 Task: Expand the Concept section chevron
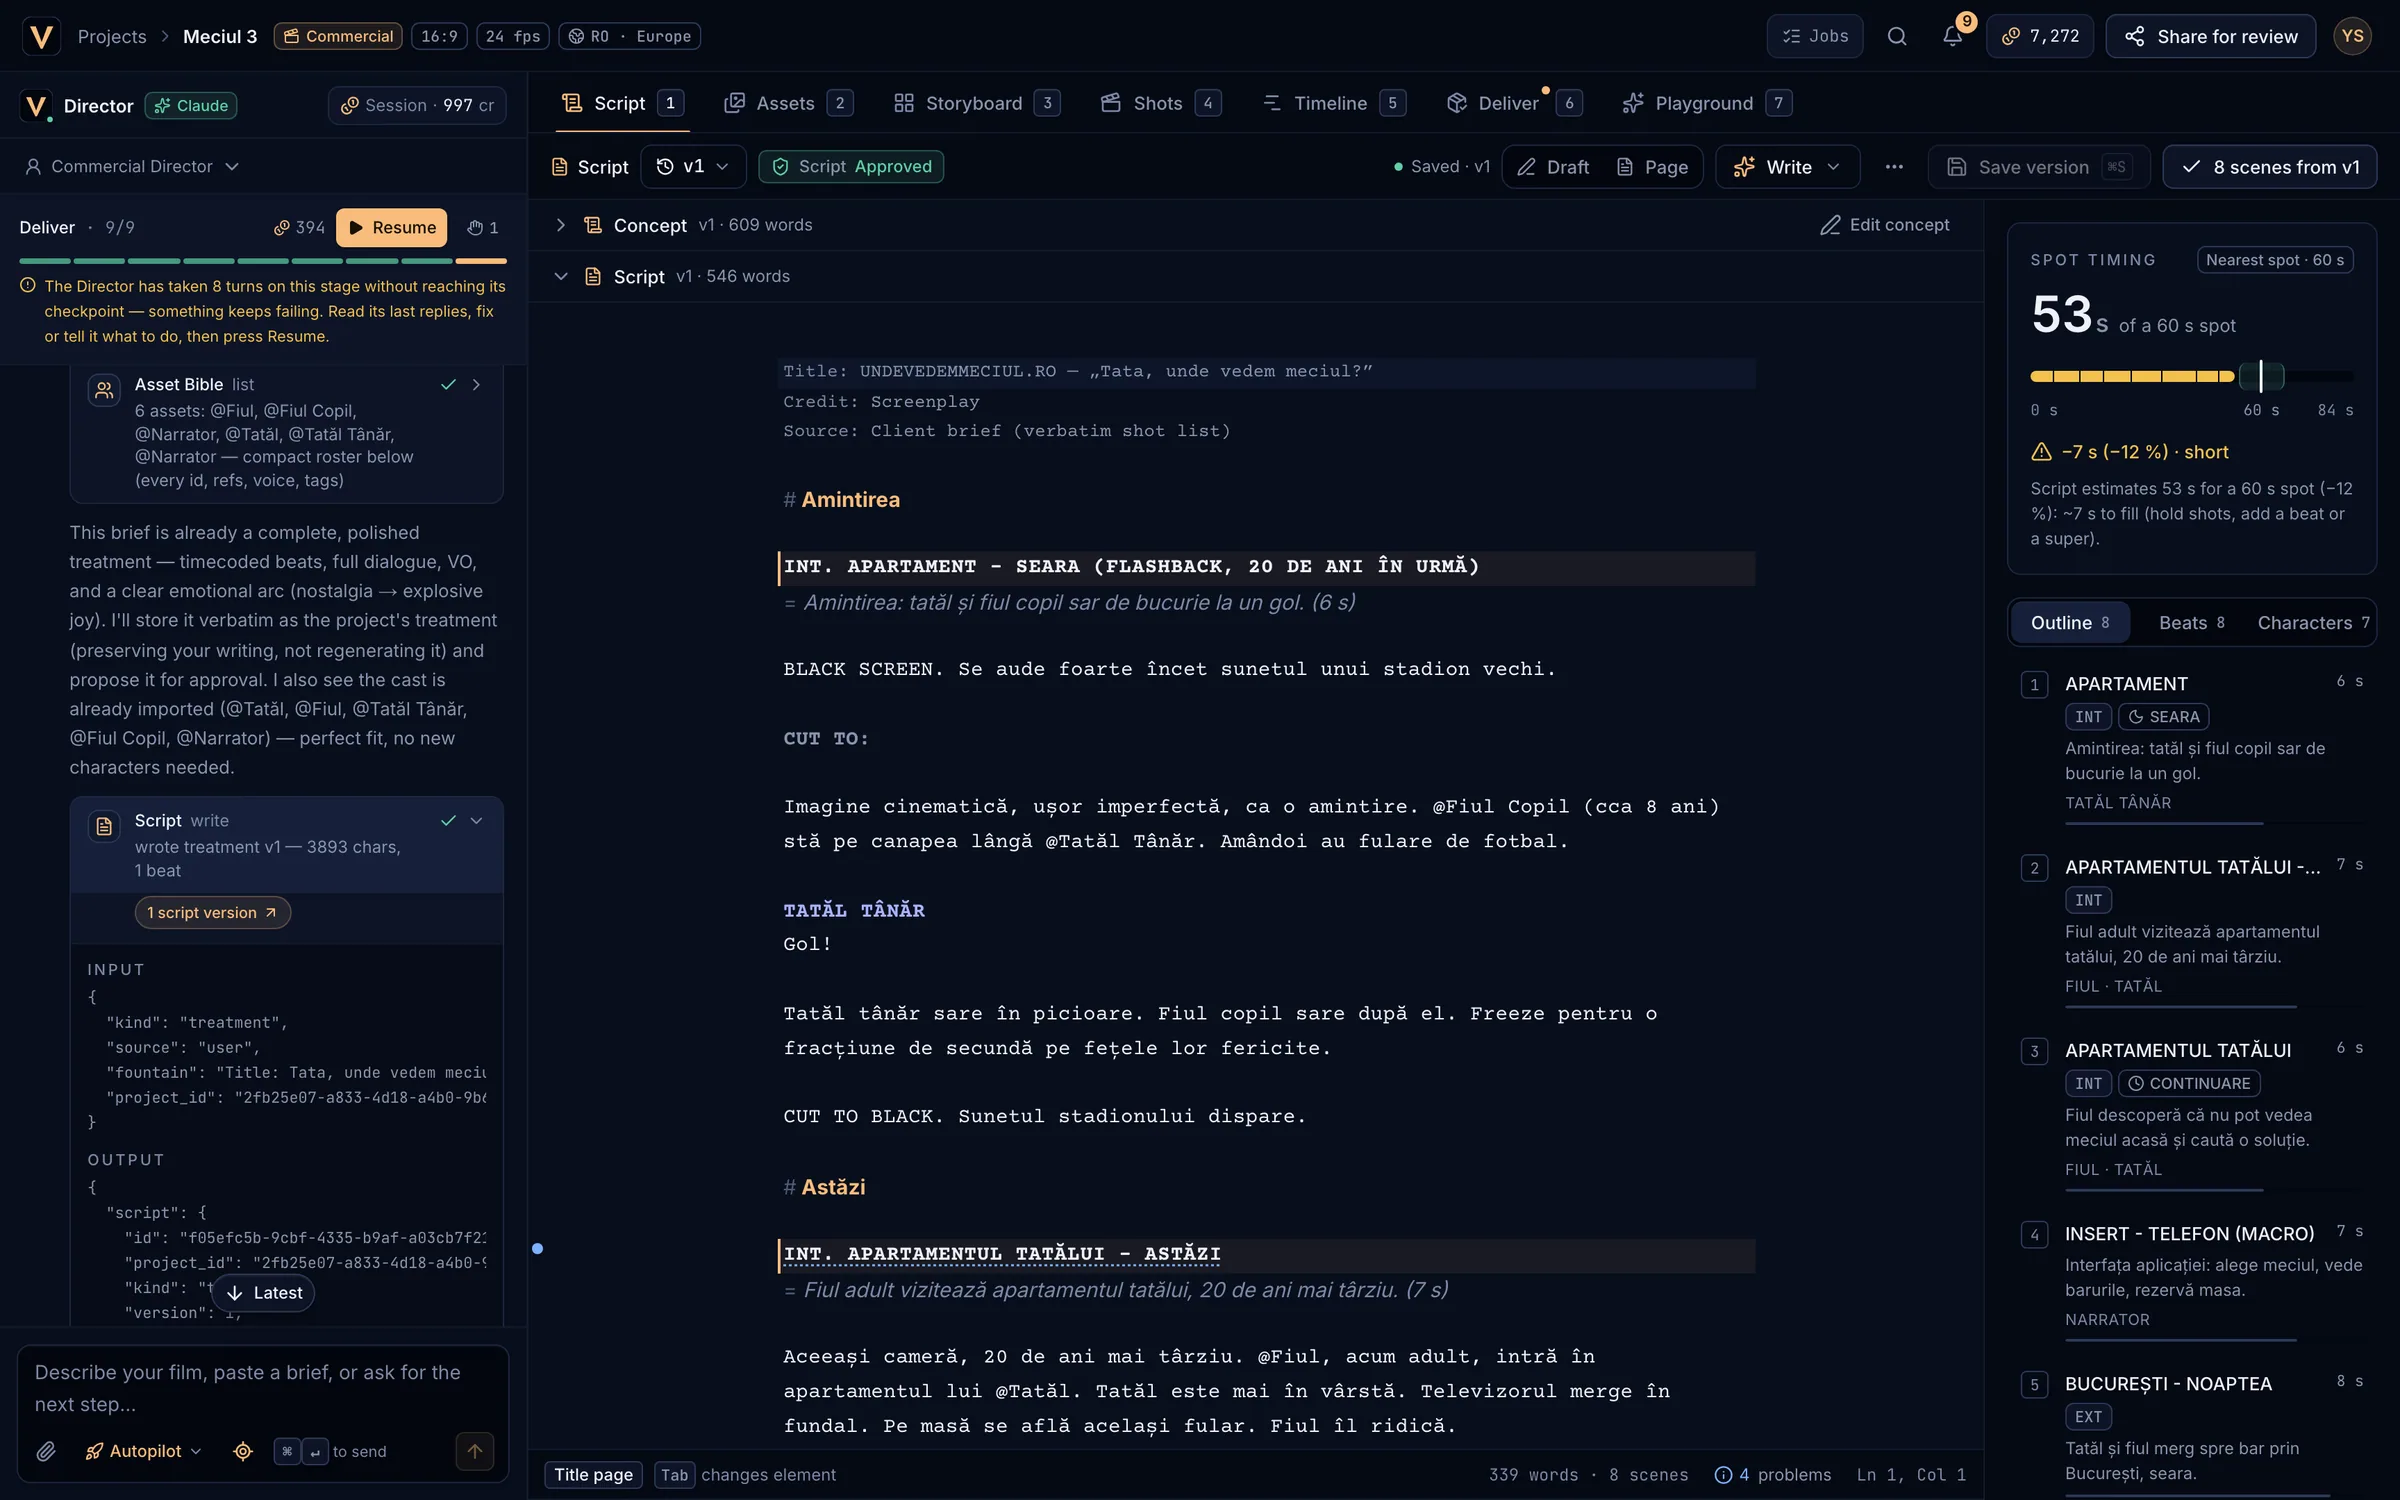[x=561, y=225]
